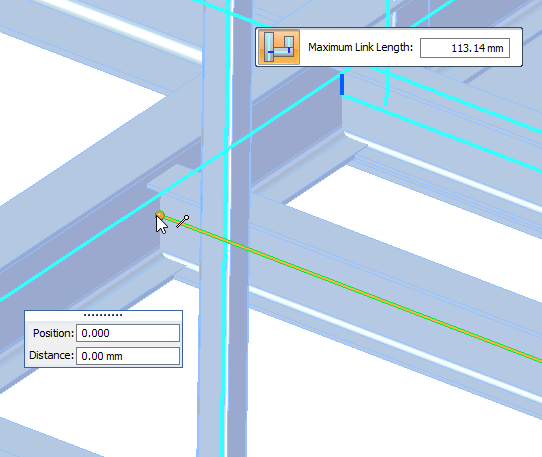Click the "Position:" label text
The image size is (542, 457).
tap(54, 333)
